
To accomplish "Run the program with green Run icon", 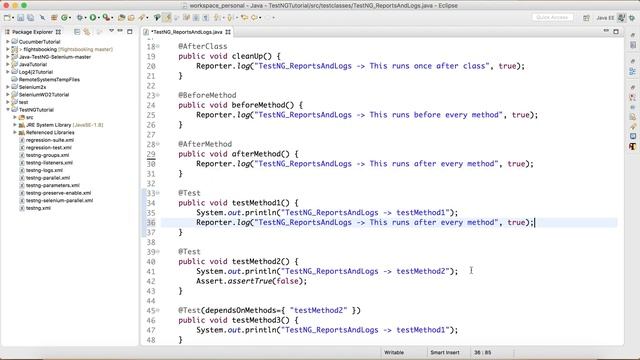I will coord(93,18).
